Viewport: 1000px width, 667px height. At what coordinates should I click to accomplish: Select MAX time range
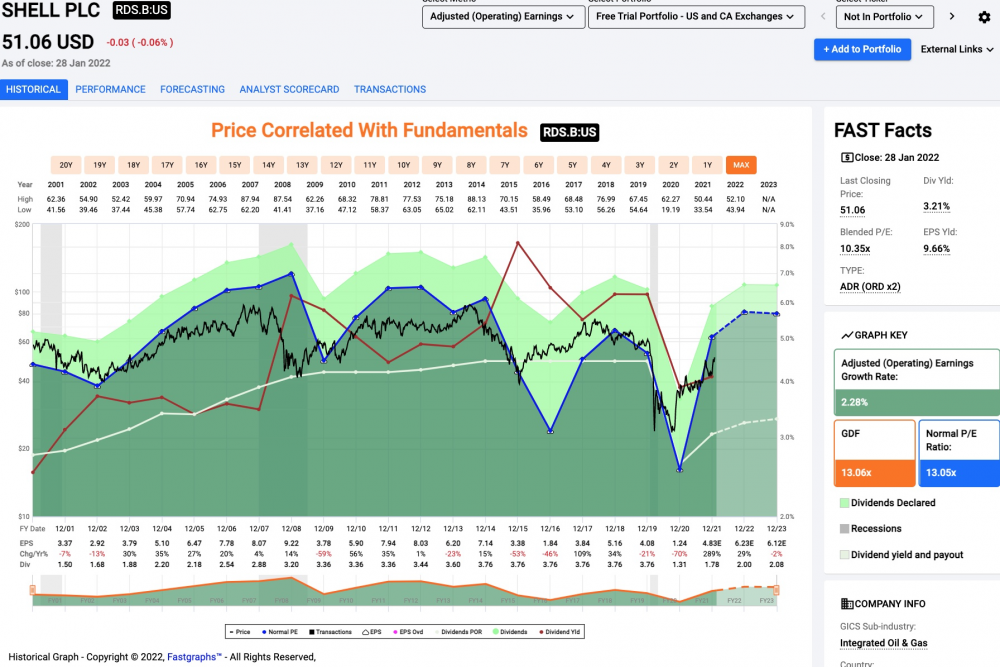point(741,165)
